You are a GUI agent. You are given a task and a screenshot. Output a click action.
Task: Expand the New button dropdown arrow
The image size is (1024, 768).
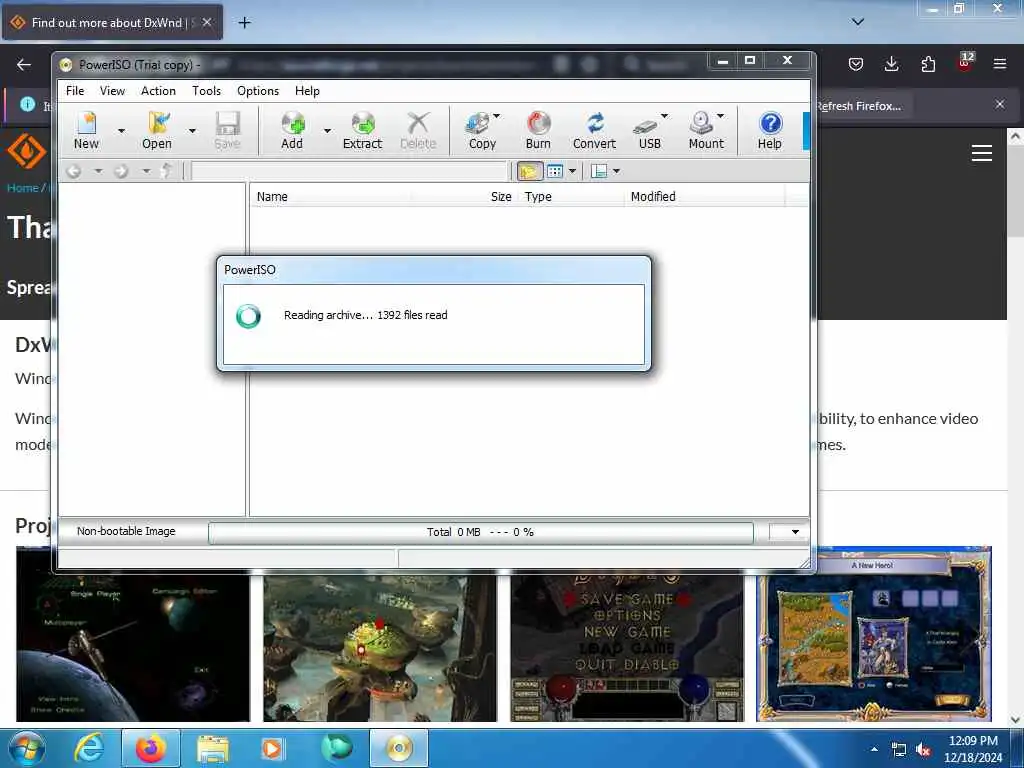tap(121, 131)
